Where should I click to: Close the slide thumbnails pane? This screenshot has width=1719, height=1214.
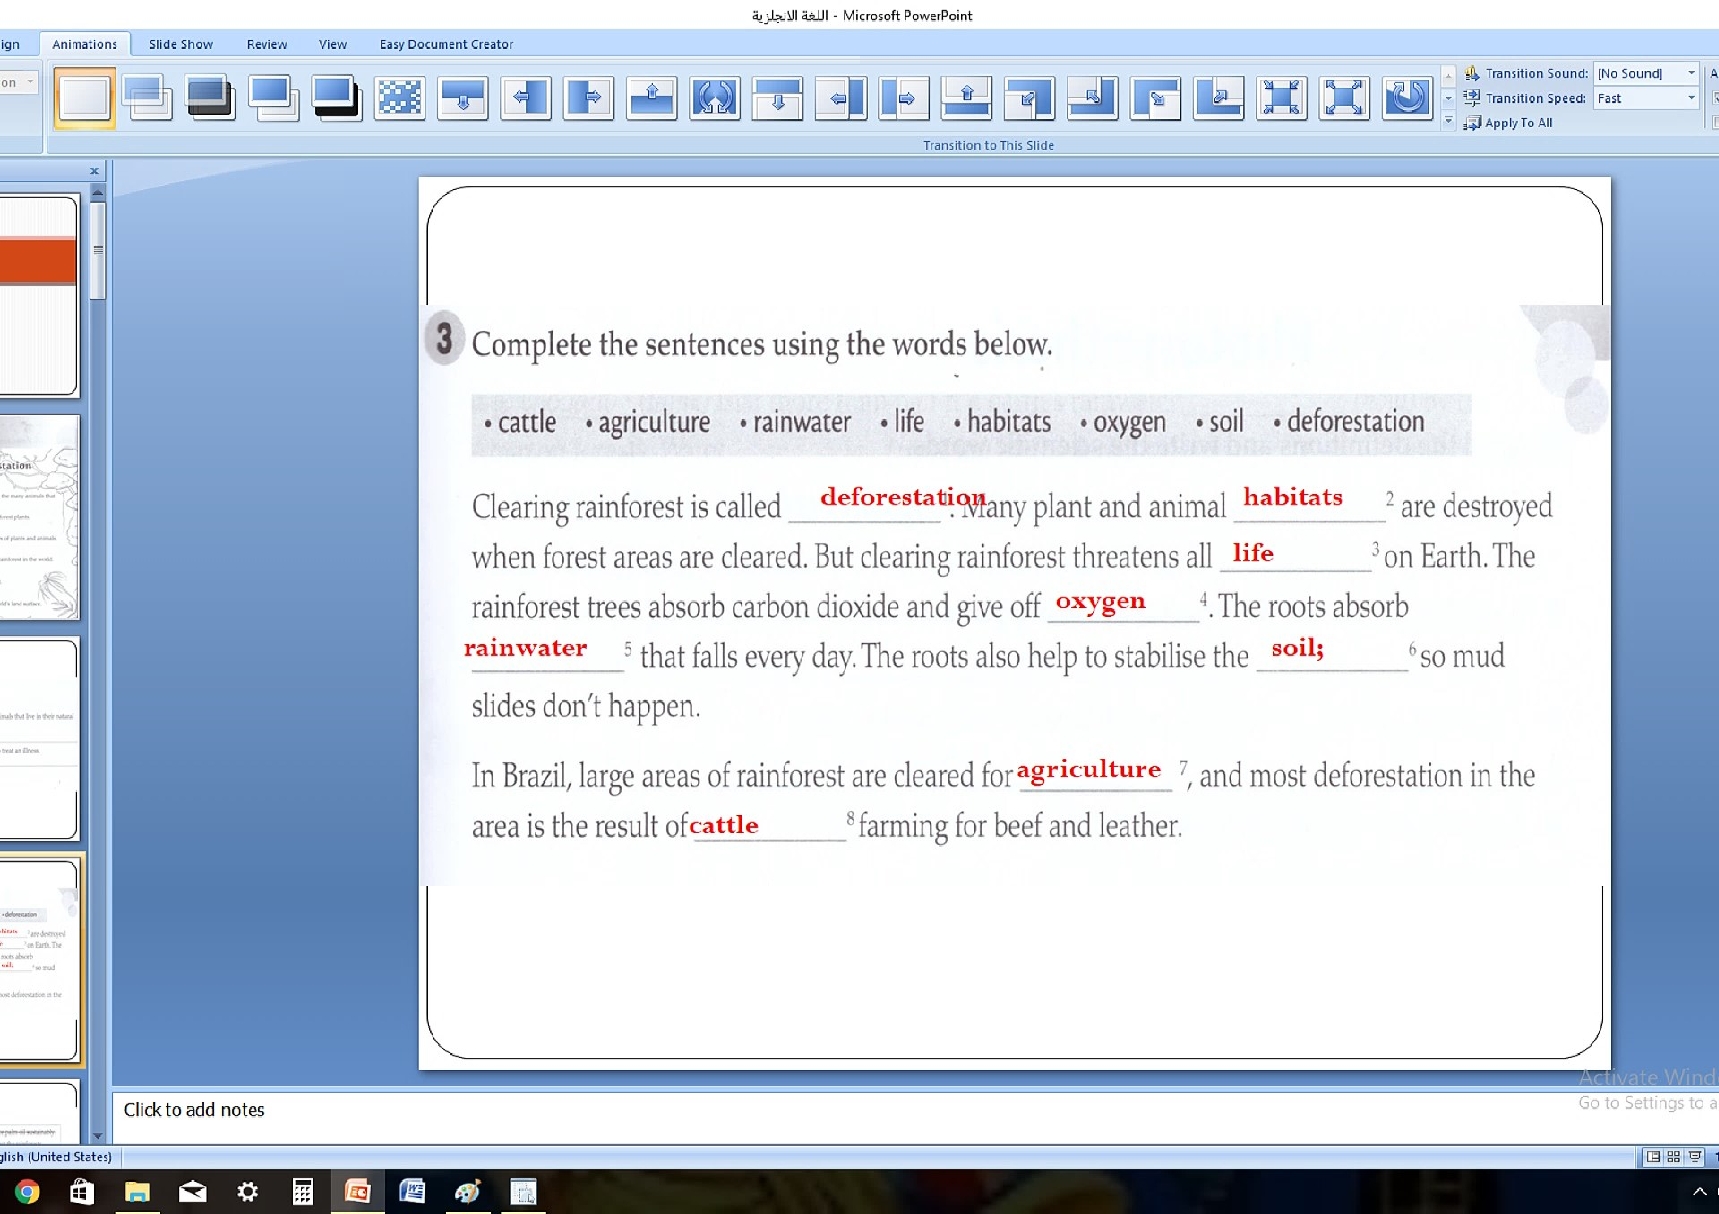(94, 171)
